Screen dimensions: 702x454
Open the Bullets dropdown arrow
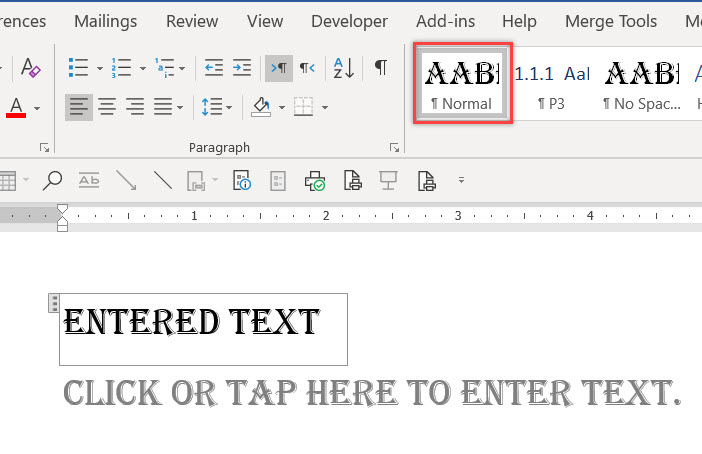100,69
